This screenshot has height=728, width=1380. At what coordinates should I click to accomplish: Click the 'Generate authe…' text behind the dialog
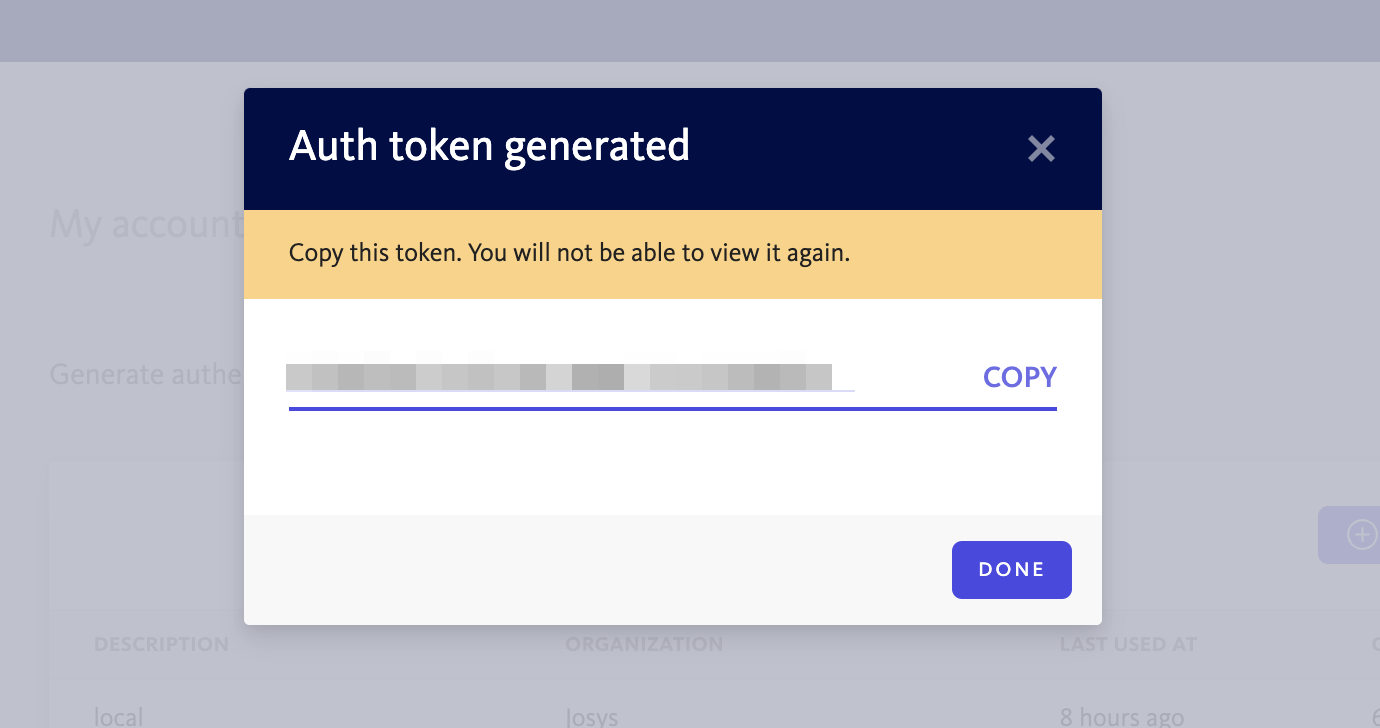pos(146,375)
